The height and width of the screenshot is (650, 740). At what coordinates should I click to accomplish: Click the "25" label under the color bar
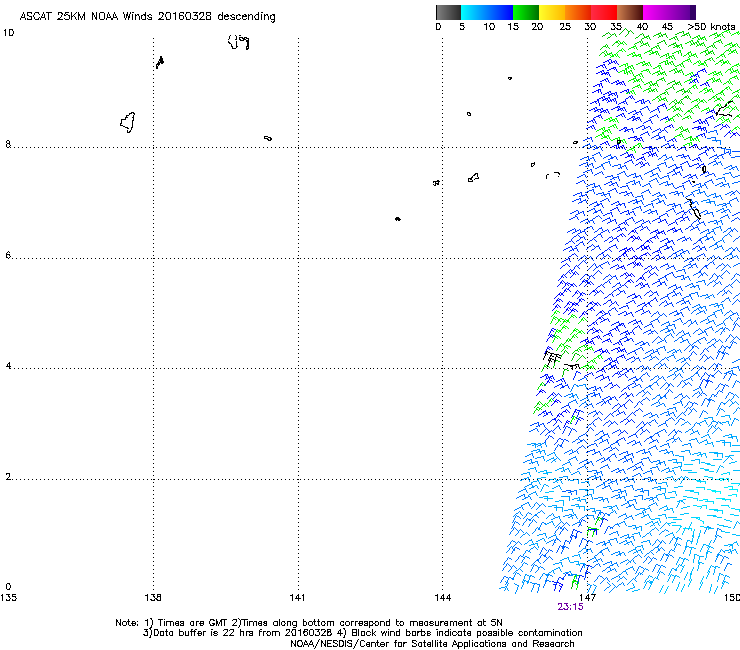[565, 27]
